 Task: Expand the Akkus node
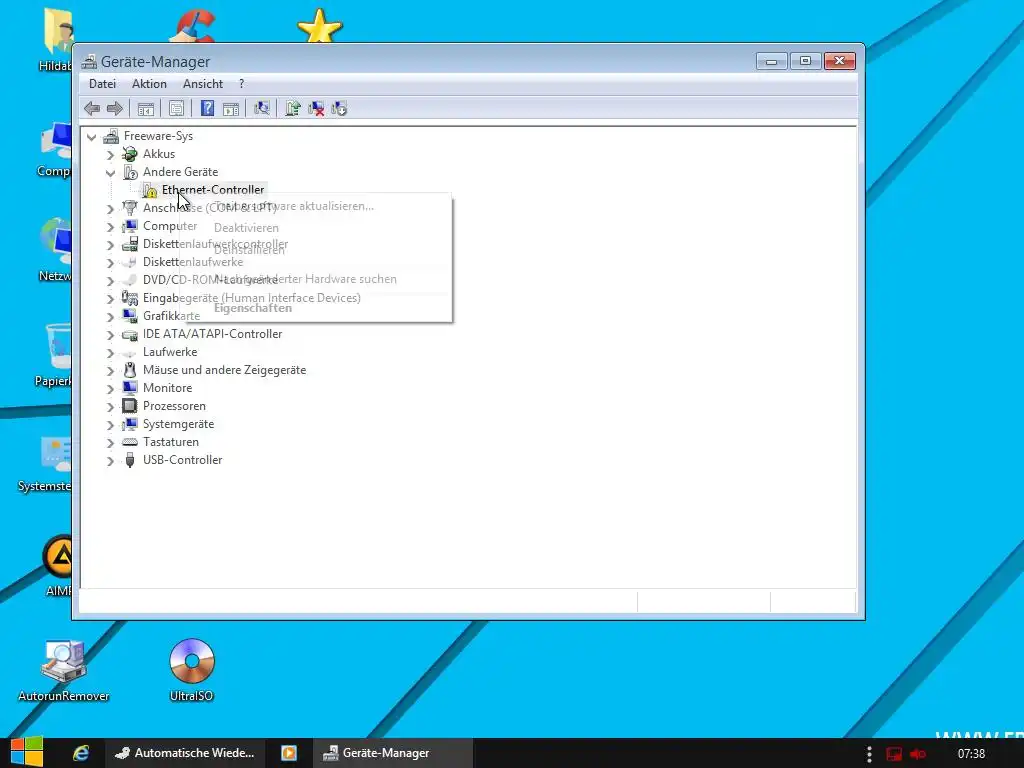(110, 155)
